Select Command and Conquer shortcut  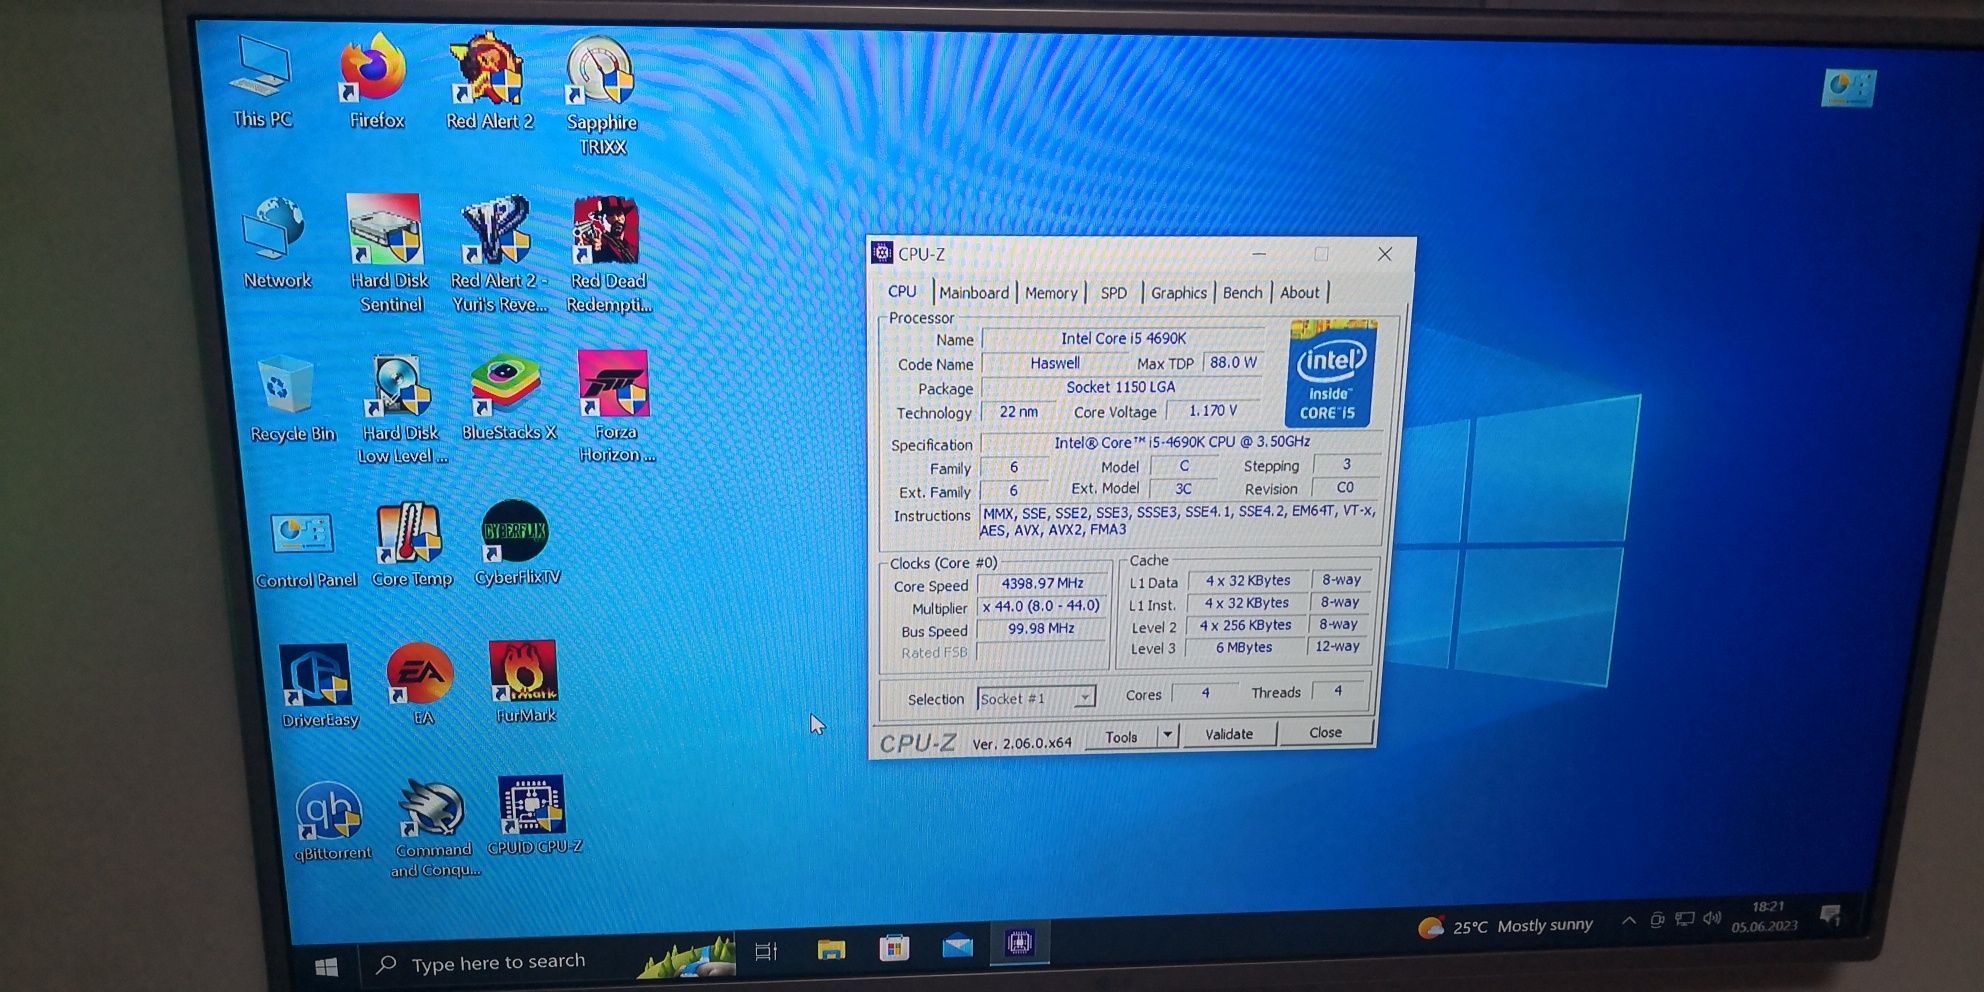(x=434, y=829)
